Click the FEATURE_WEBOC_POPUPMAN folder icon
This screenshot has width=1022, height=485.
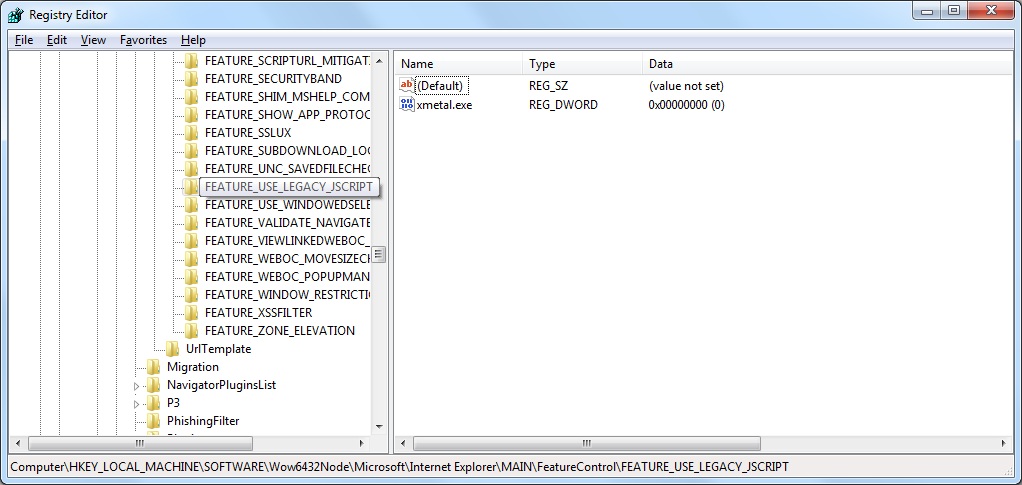191,276
